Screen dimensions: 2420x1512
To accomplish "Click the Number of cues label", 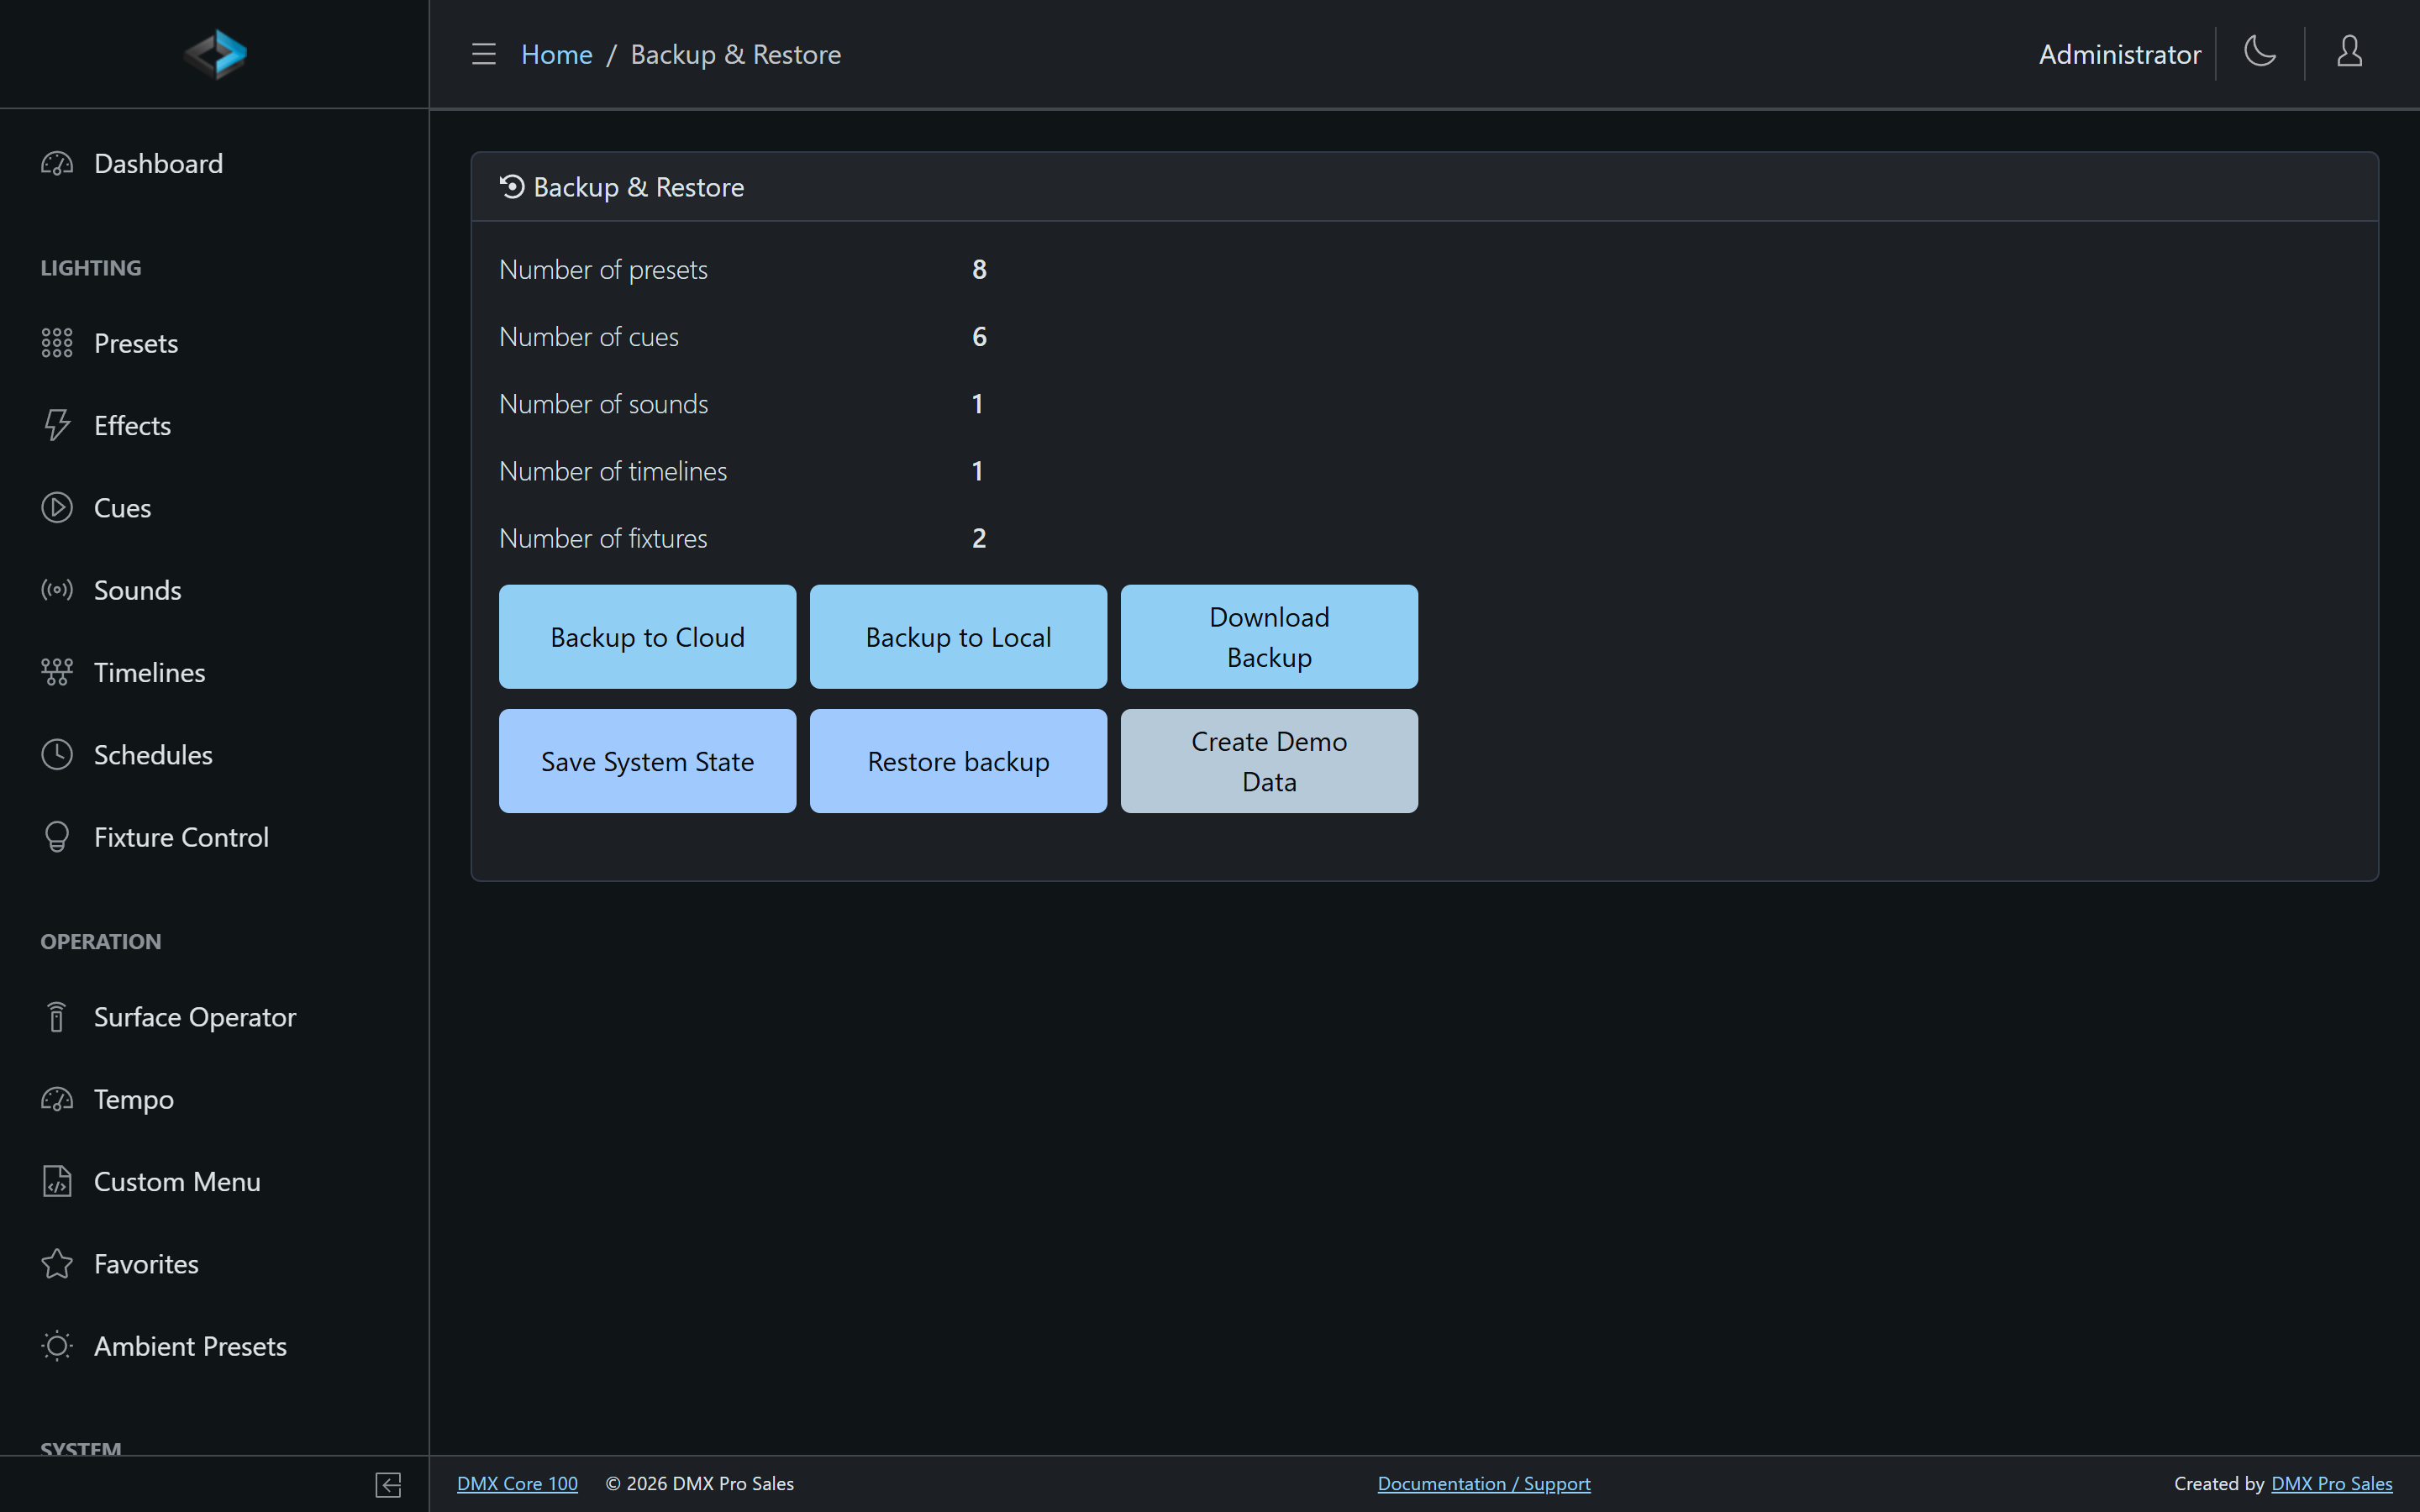I will click(589, 337).
